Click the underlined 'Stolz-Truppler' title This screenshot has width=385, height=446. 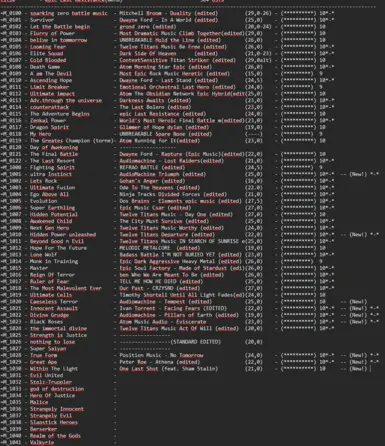click(51, 382)
